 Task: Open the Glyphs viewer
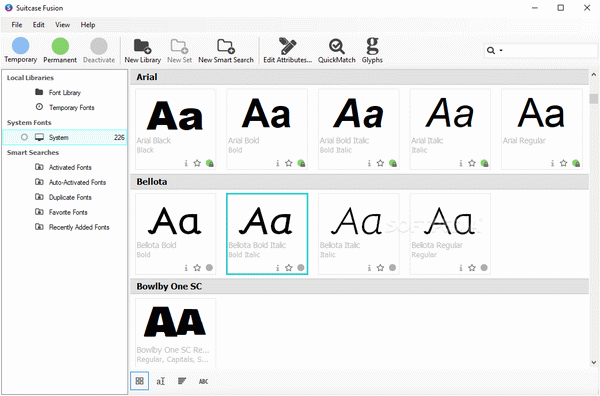pyautogui.click(x=372, y=51)
